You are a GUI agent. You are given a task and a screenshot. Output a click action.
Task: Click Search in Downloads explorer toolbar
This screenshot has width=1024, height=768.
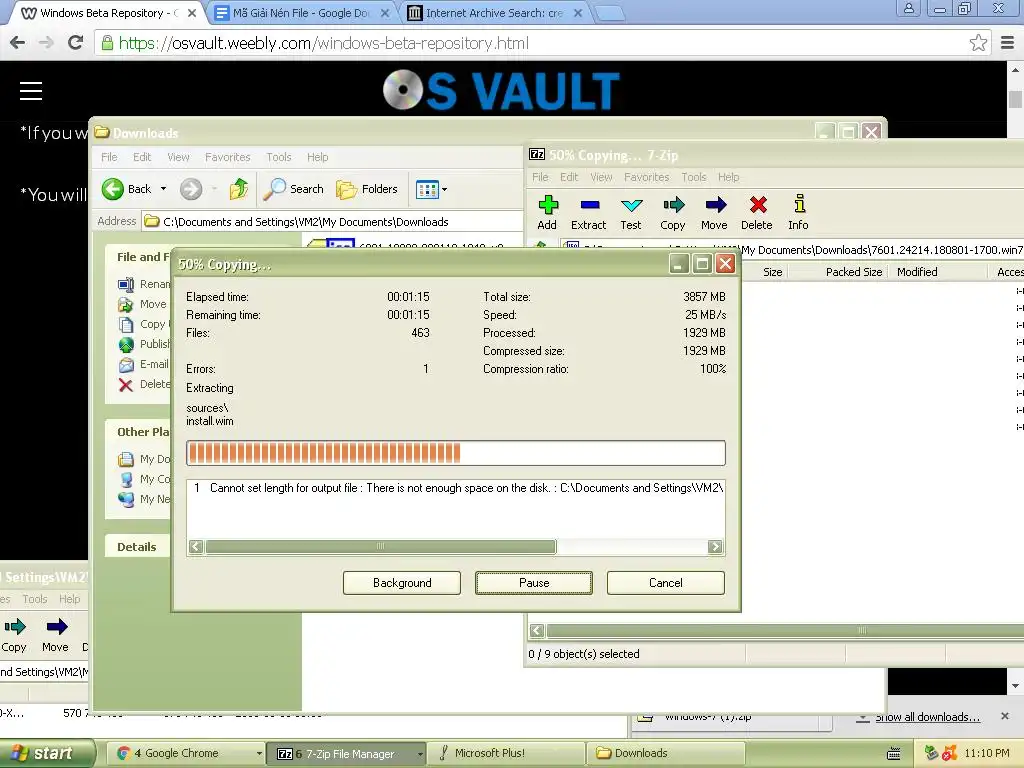tap(294, 189)
